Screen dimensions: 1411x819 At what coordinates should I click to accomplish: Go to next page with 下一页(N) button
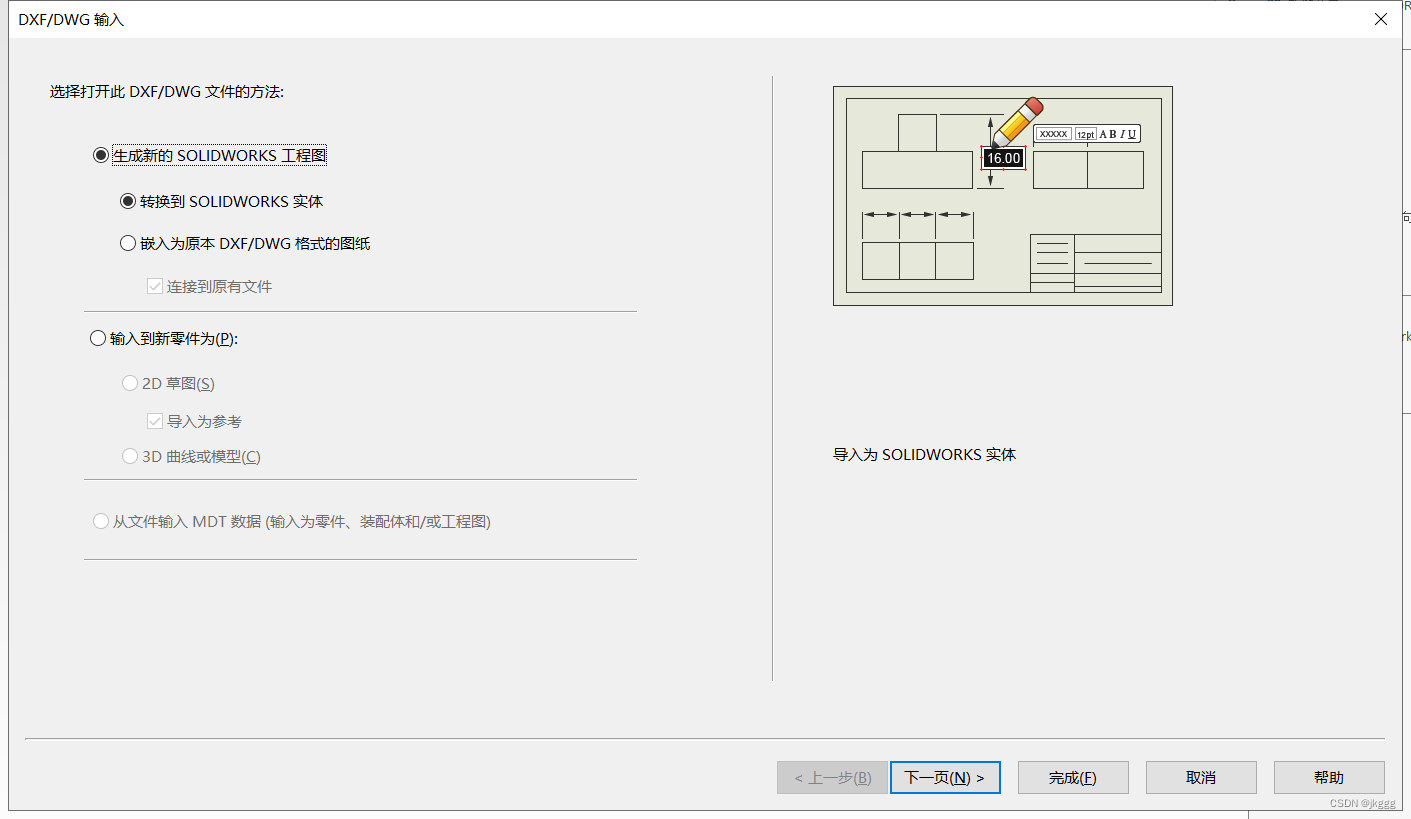[945, 777]
